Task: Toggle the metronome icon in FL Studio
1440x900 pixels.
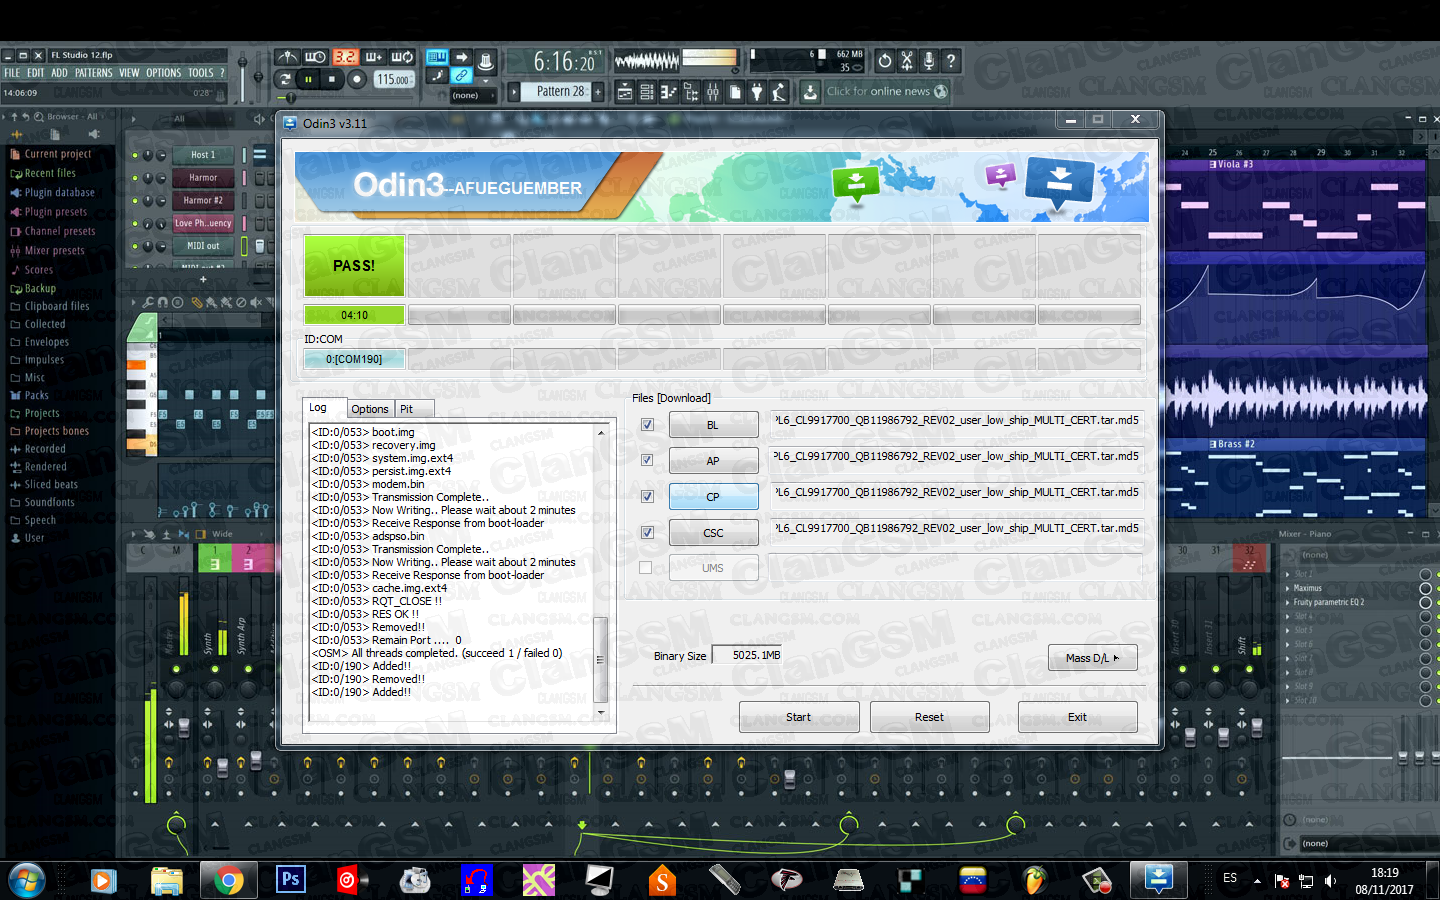Action: click(x=287, y=57)
